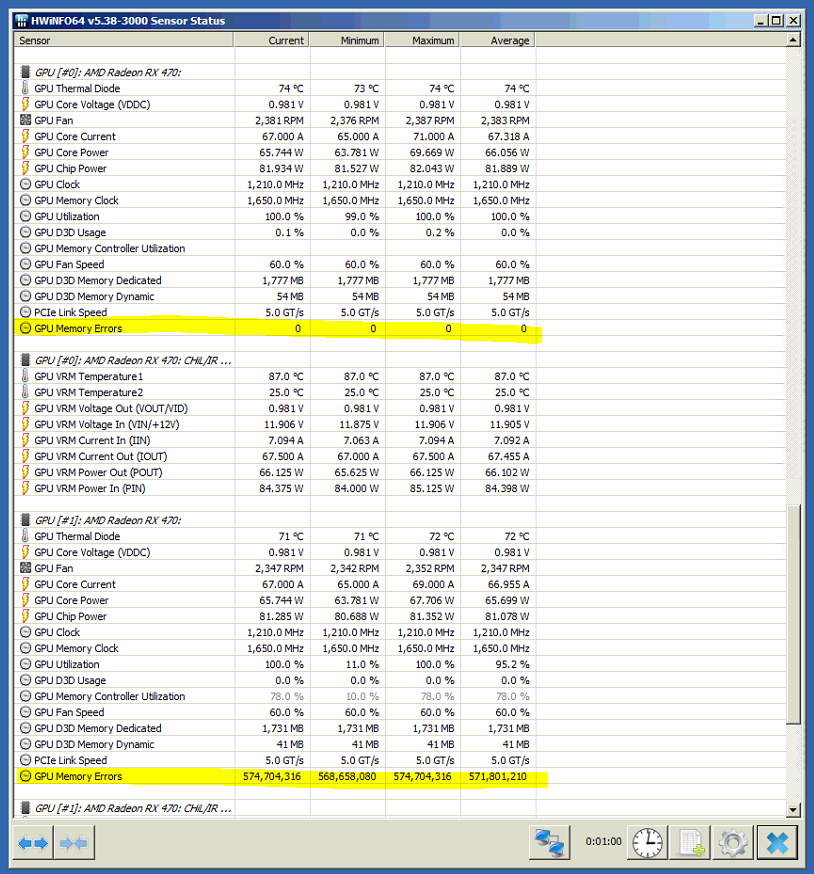
Task: Select GPU VRM Power In (PIN) row
Action: [x=98, y=488]
